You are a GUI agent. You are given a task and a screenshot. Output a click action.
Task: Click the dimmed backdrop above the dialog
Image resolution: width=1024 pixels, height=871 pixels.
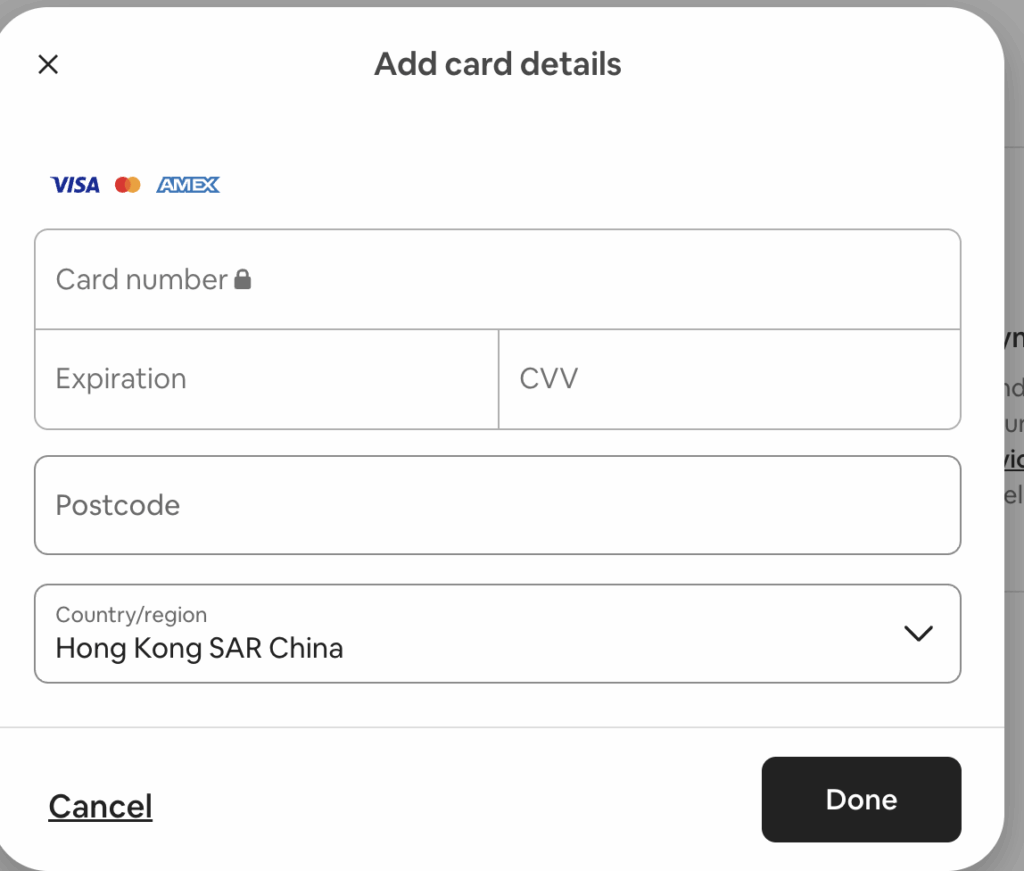500,3
